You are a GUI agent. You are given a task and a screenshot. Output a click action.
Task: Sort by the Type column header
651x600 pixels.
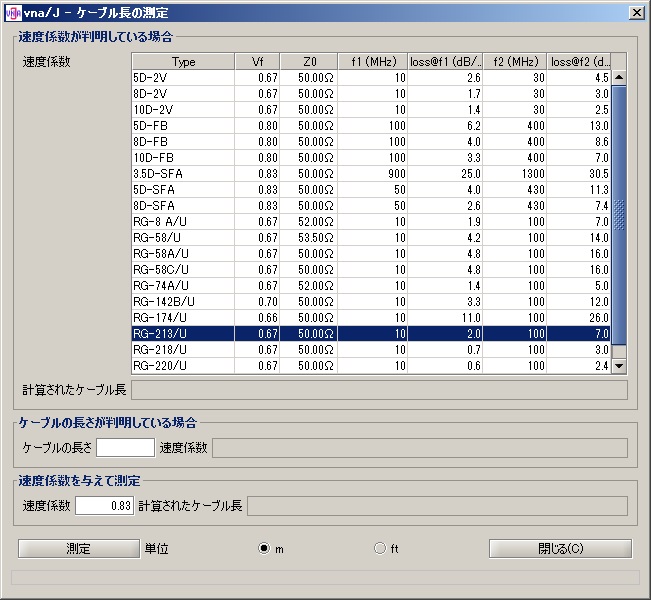183,62
